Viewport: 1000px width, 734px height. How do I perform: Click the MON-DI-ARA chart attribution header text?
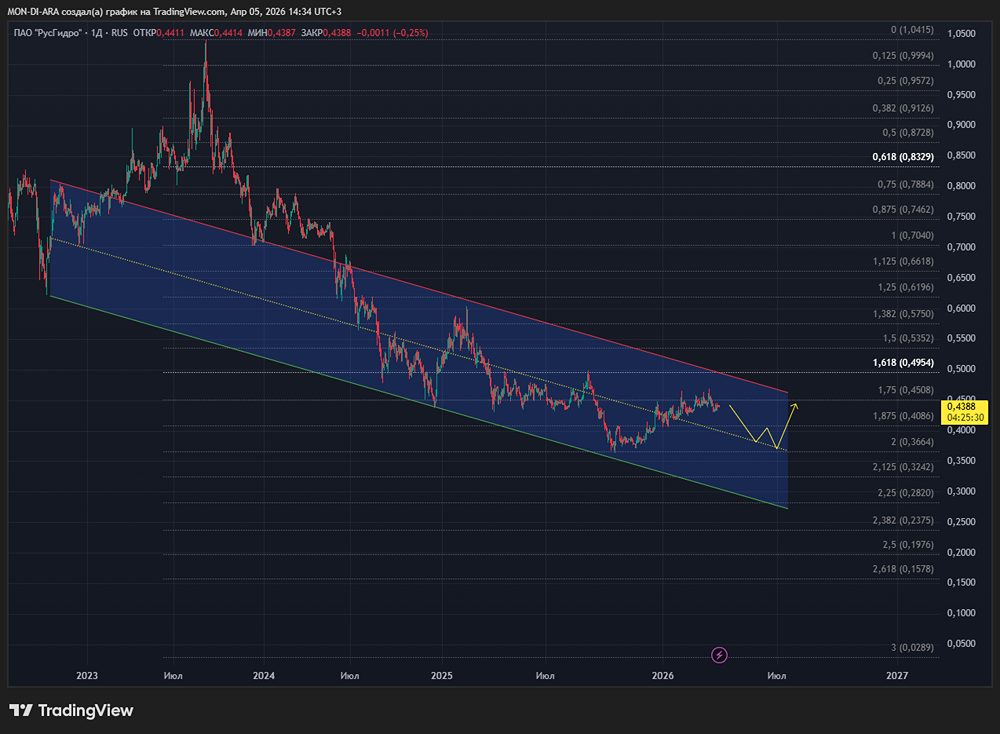click(174, 11)
